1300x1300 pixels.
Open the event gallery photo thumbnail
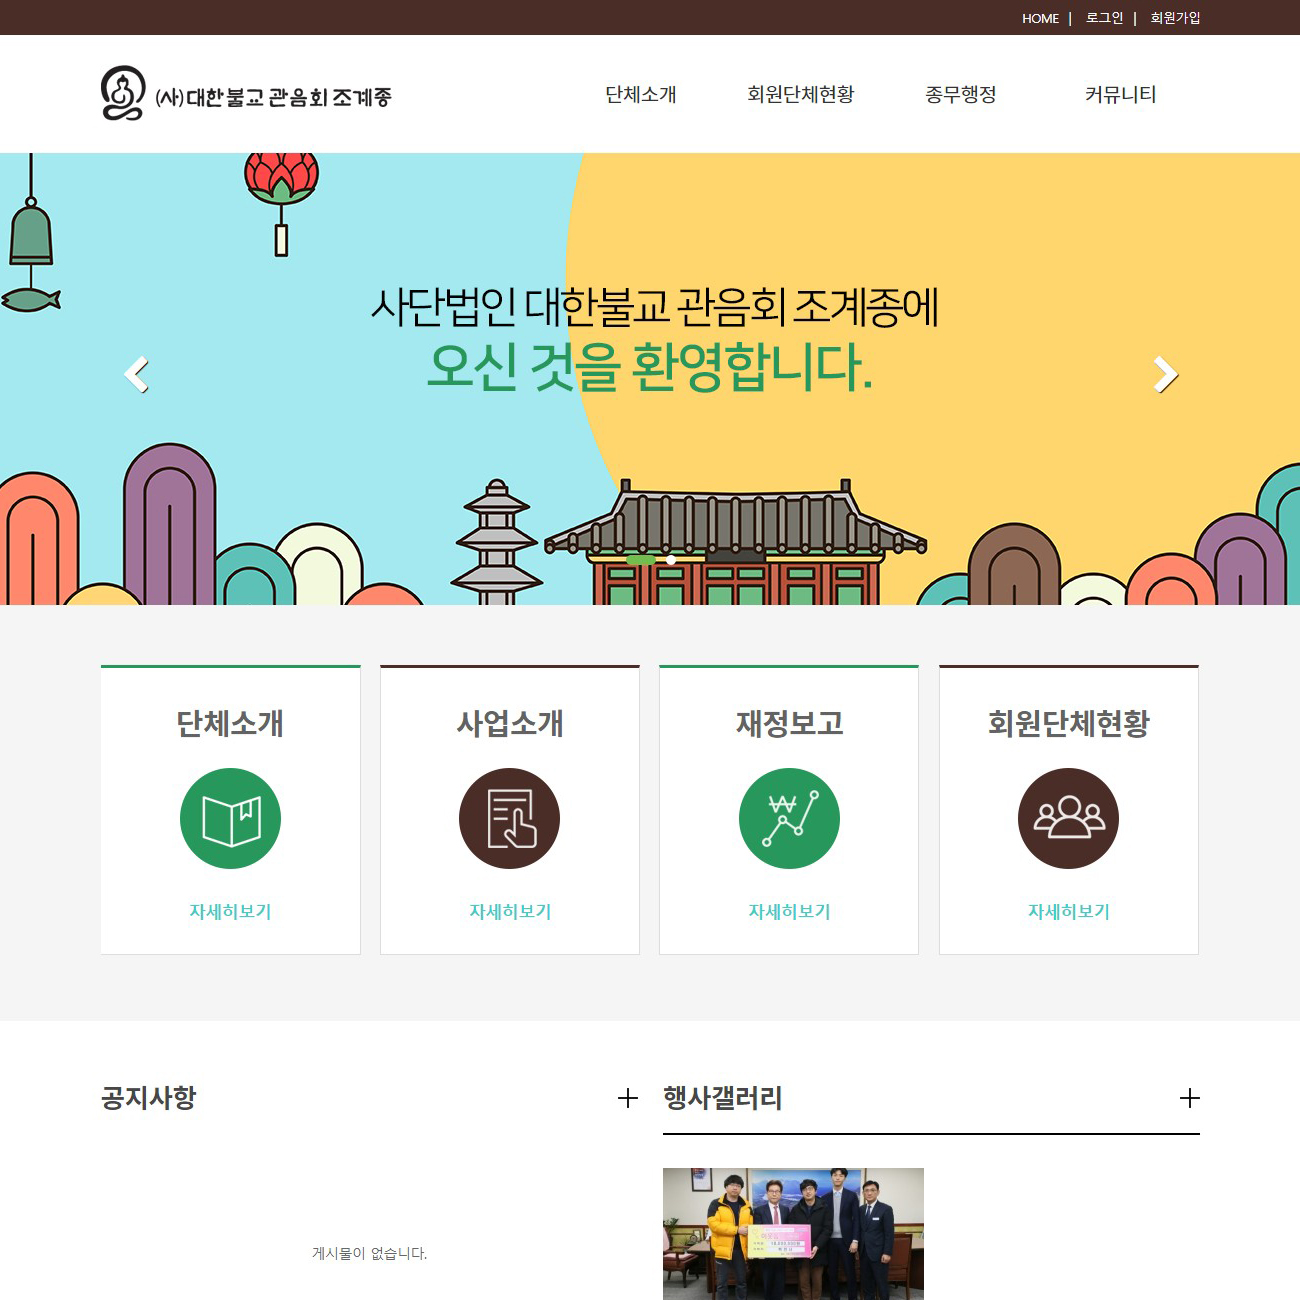point(793,1233)
